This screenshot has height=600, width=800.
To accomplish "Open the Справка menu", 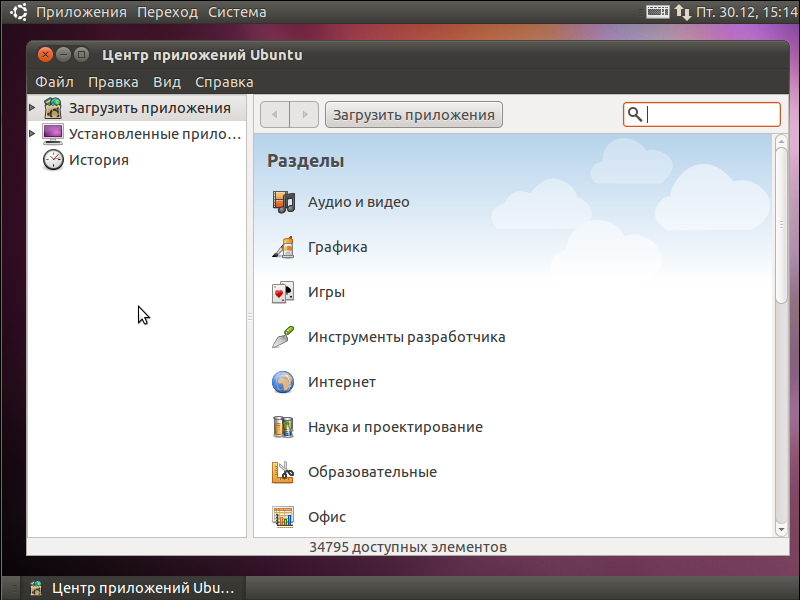I will coord(224,82).
